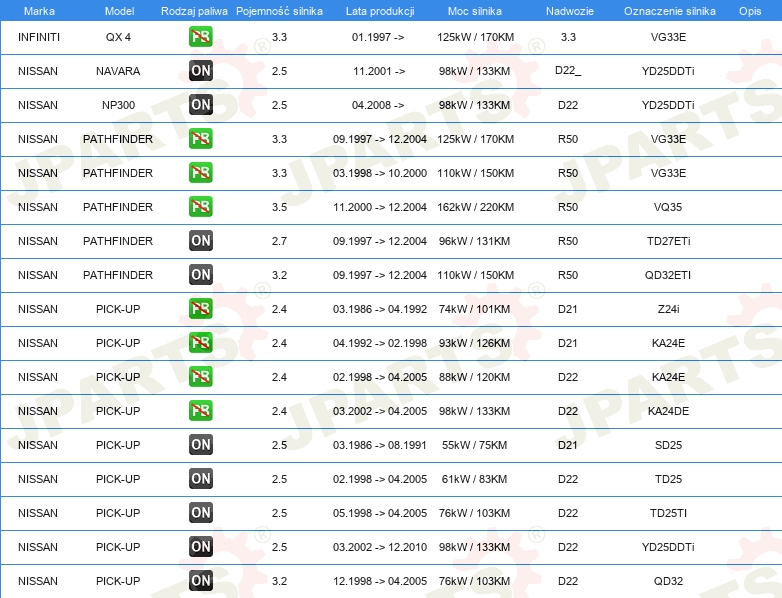
Task: Click the ON diesel icon for the PATHFINDER TD27ETi row
Action: (200, 241)
